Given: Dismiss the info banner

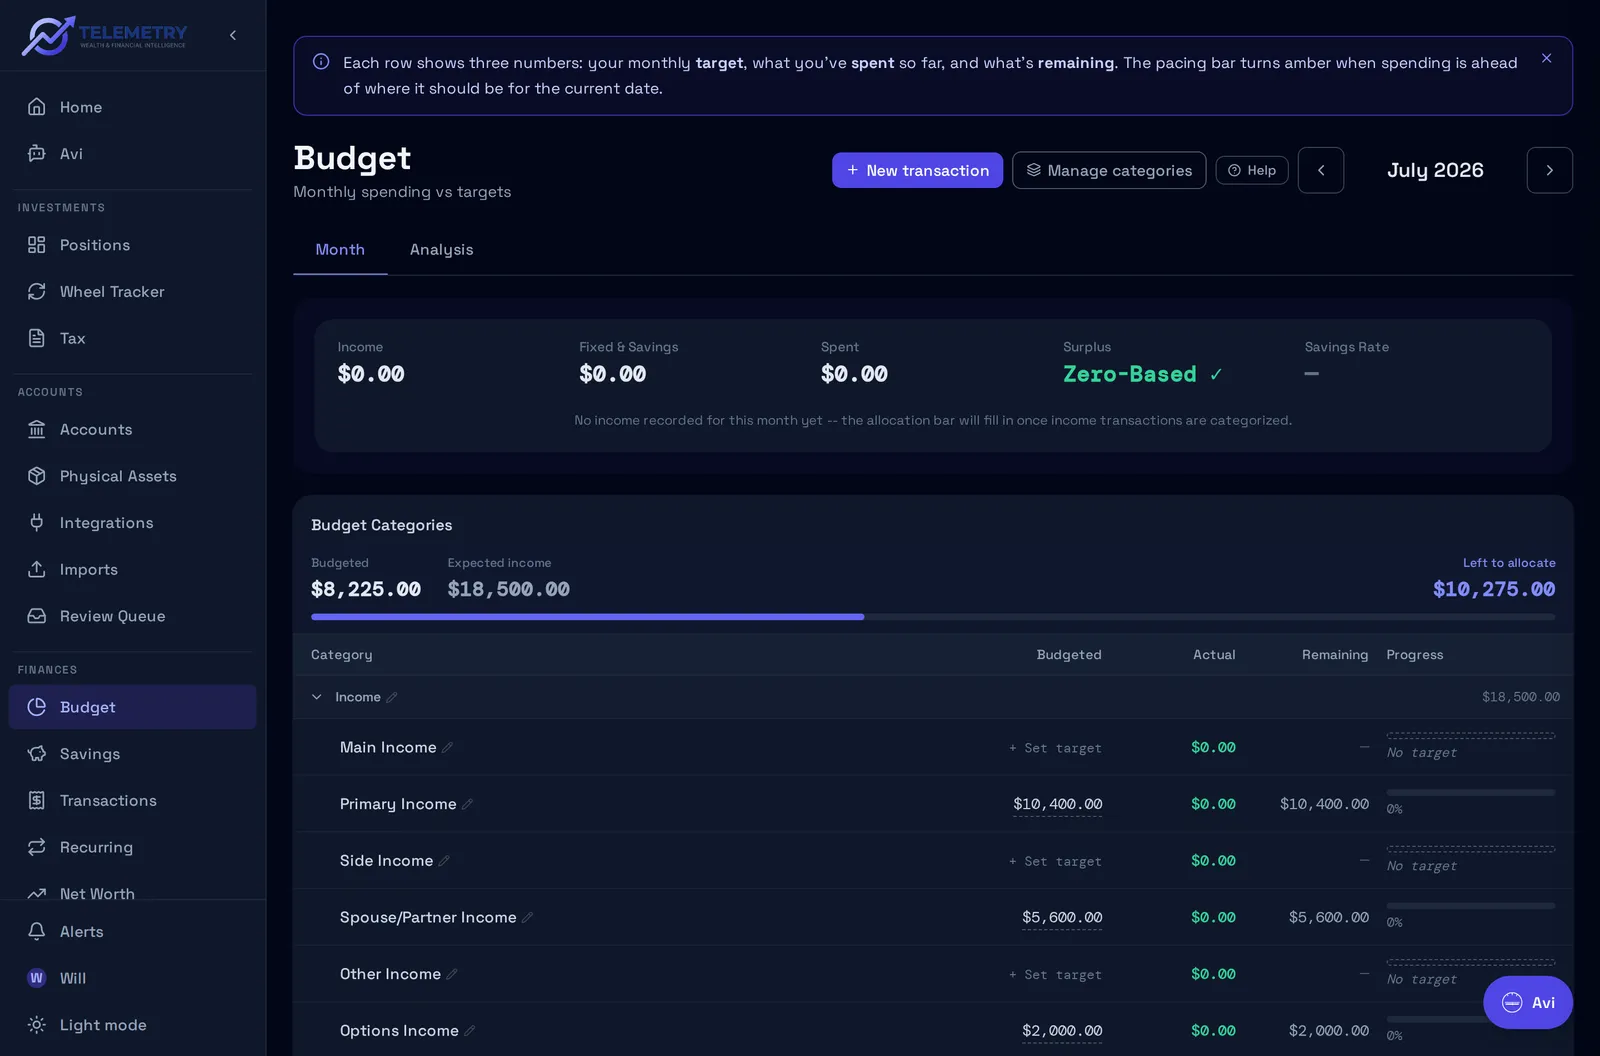Looking at the screenshot, I should [1546, 59].
